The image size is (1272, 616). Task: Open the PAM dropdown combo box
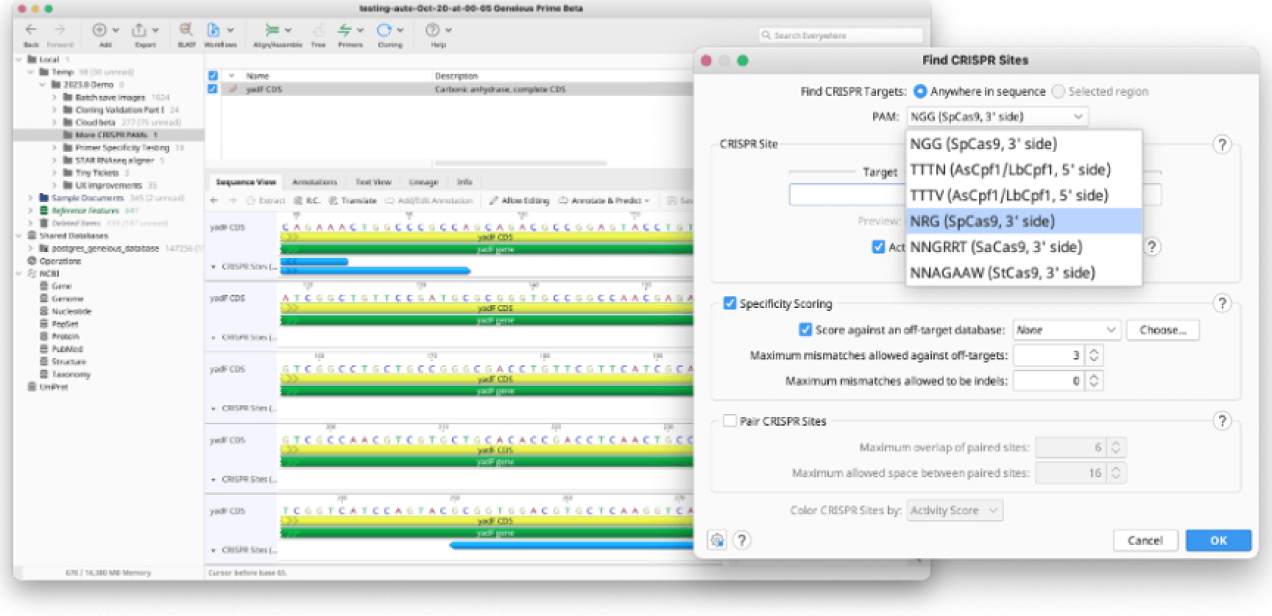(x=997, y=116)
